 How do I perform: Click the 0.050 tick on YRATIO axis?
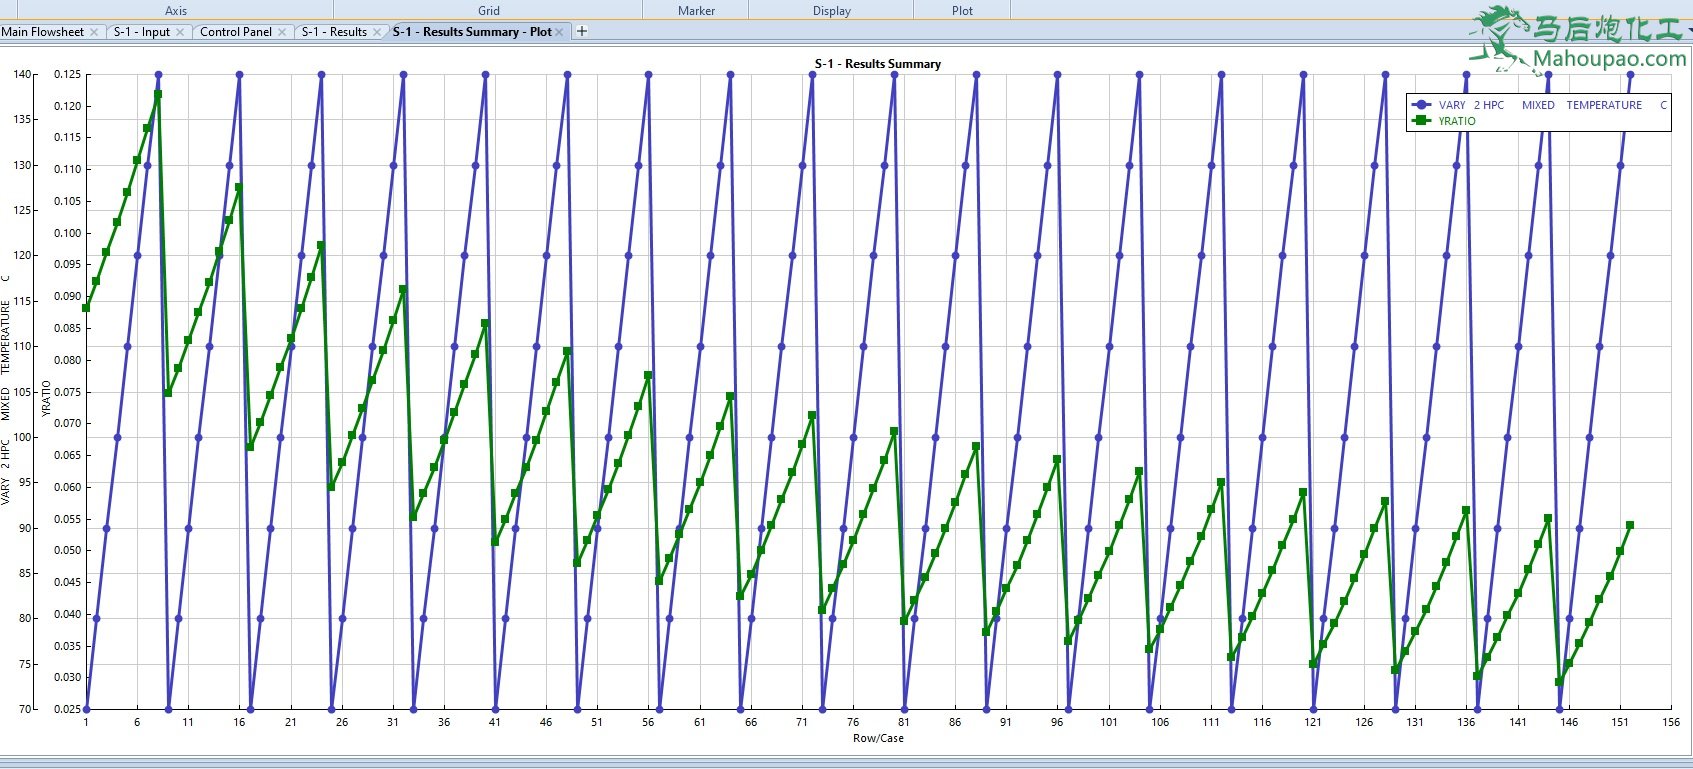click(x=67, y=550)
